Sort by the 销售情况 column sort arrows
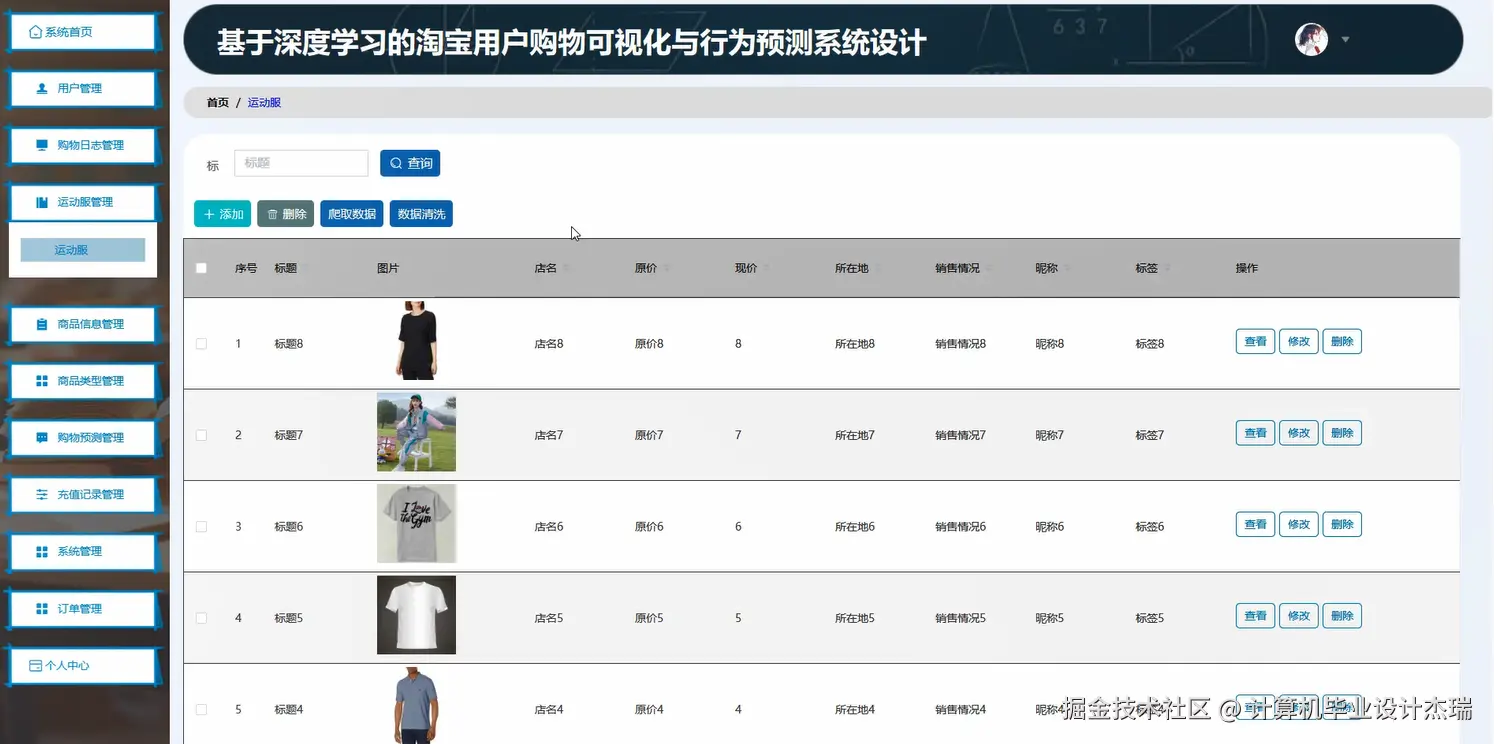The image size is (1494, 744). click(x=990, y=268)
